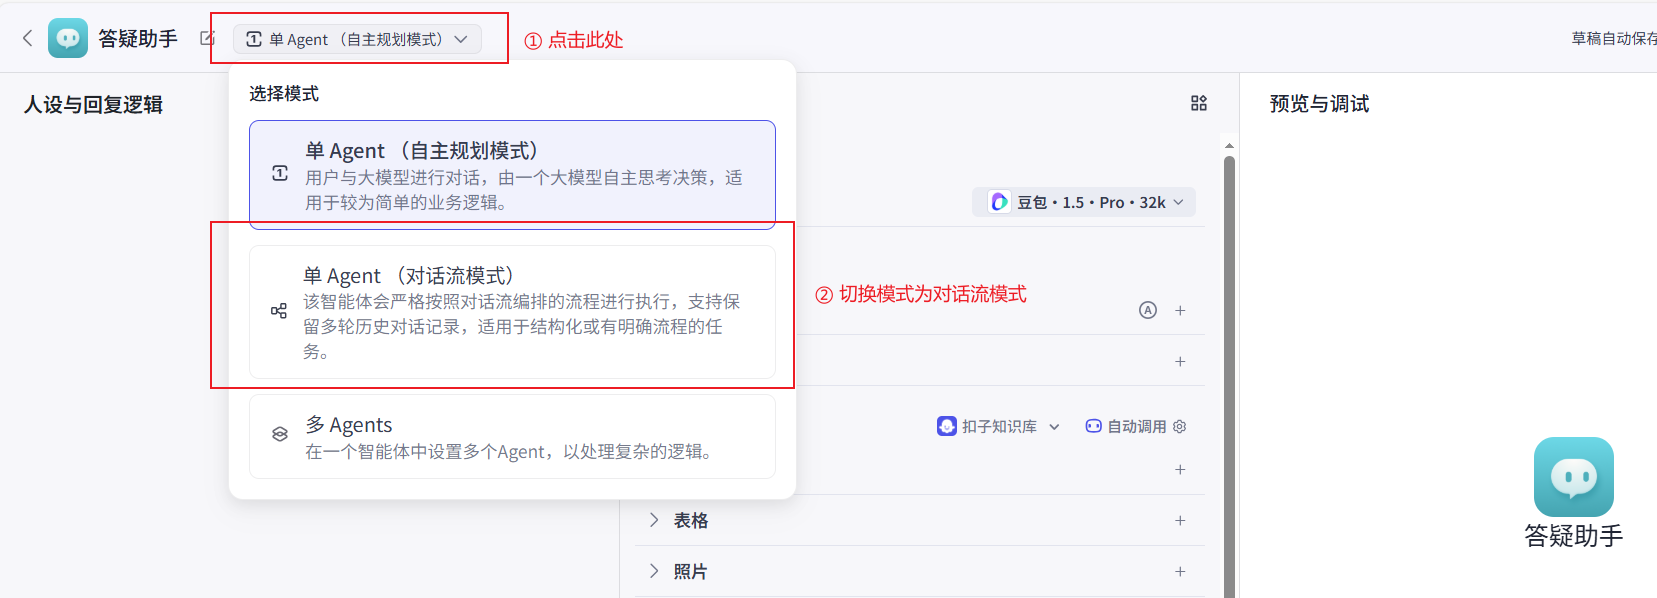Expand the 照片 section
The width and height of the screenshot is (1657, 598).
pos(654,571)
